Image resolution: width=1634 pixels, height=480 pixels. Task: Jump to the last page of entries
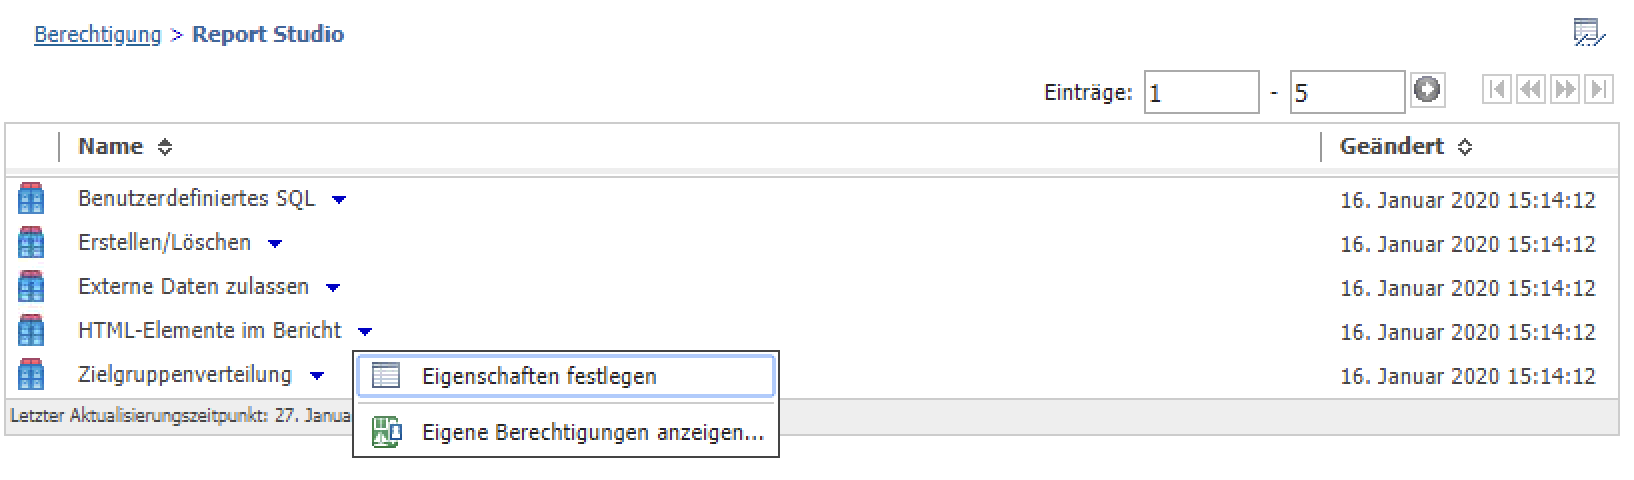(1599, 90)
